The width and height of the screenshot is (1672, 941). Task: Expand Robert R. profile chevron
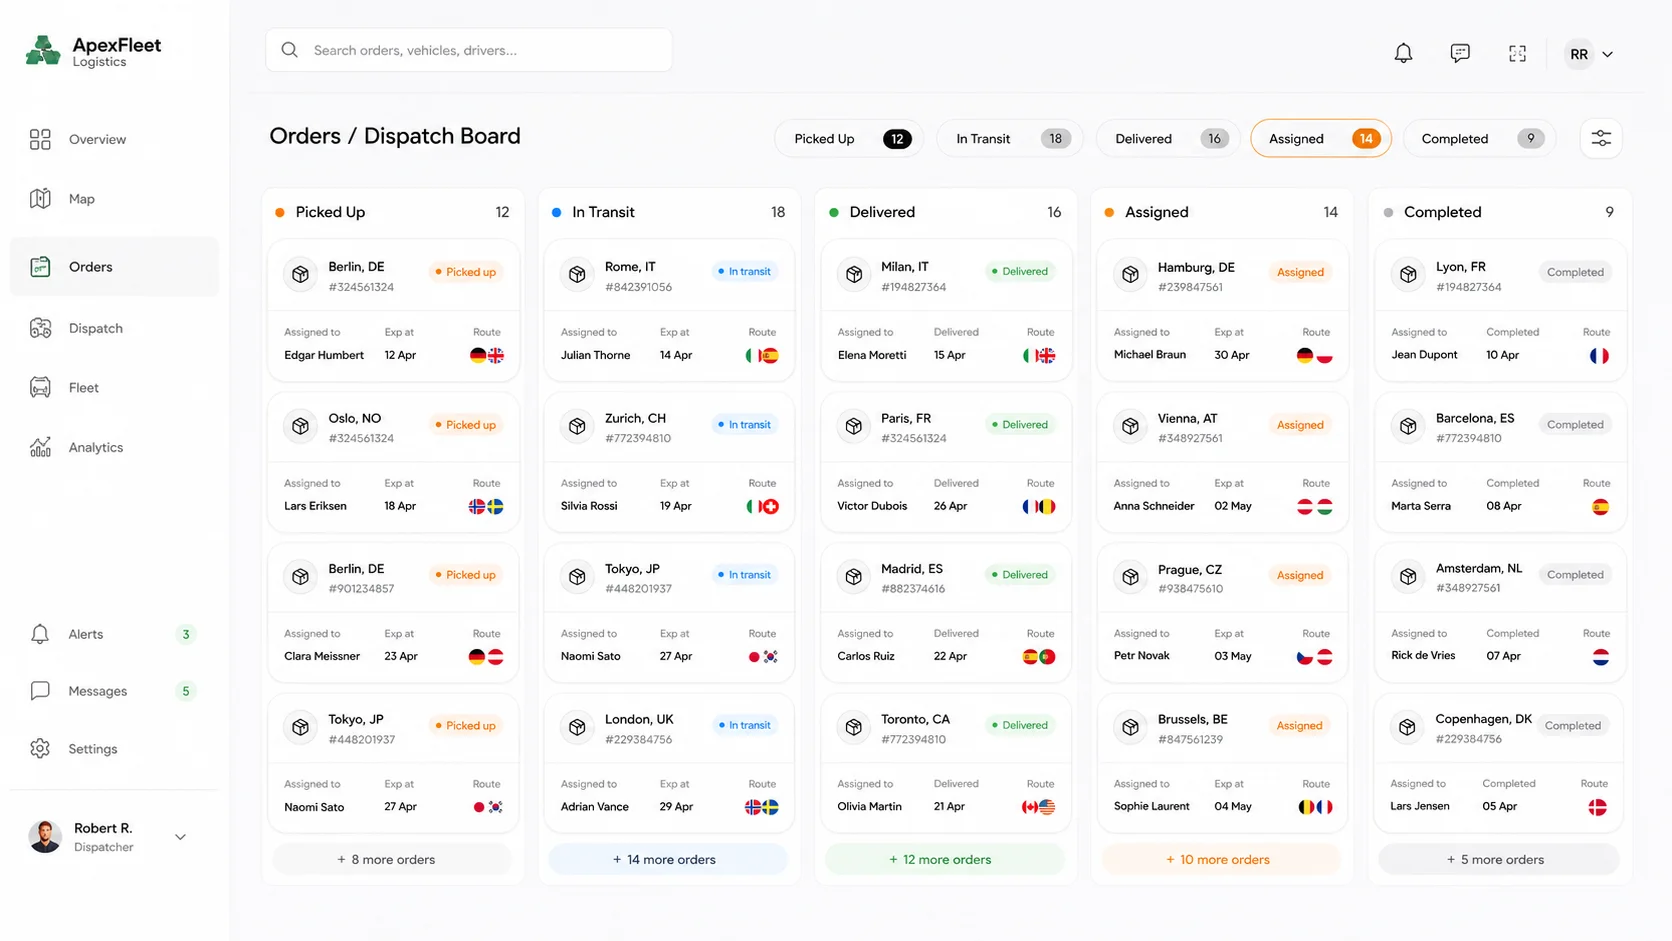tap(180, 837)
